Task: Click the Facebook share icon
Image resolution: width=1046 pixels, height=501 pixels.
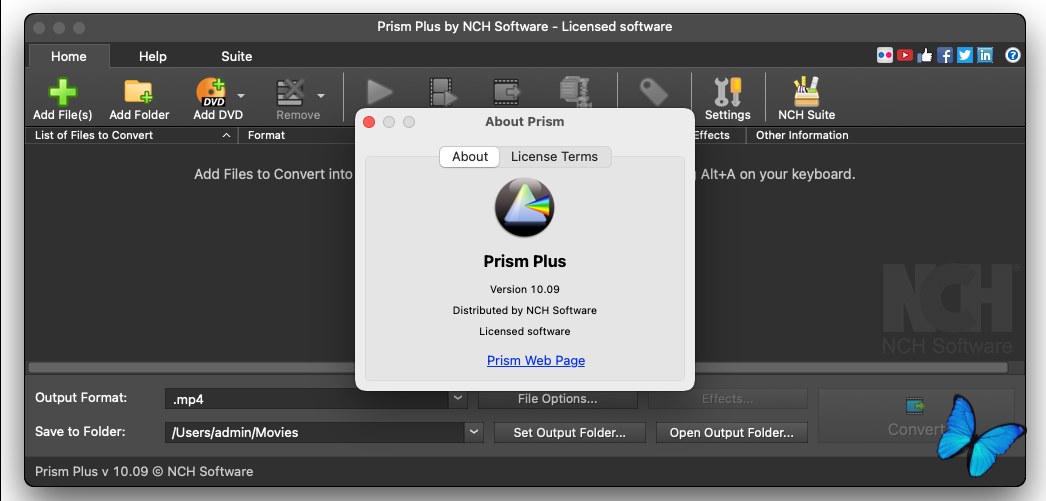Action: (944, 56)
